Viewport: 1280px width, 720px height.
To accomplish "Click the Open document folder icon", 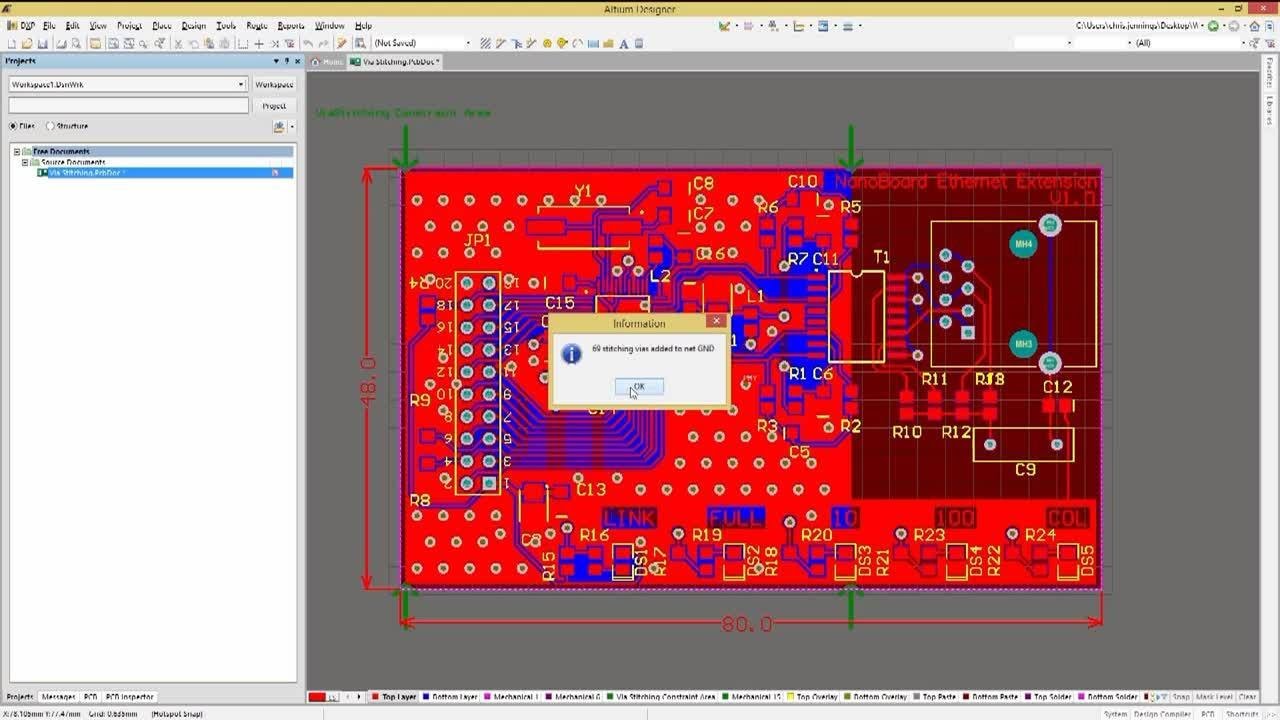I will pyautogui.click(x=27, y=43).
